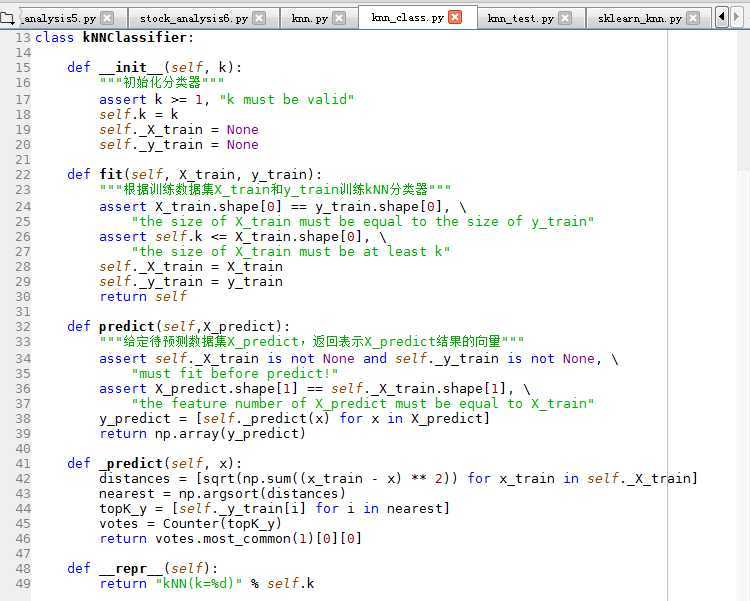
Task: Click the __repr__ method name
Action: click(x=131, y=568)
